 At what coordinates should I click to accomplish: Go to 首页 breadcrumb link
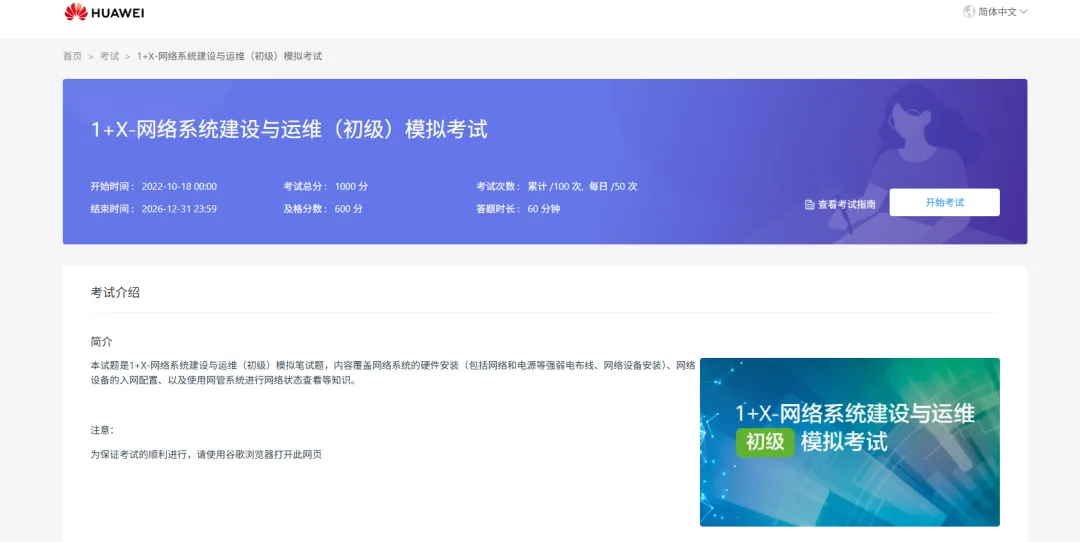pyautogui.click(x=72, y=56)
